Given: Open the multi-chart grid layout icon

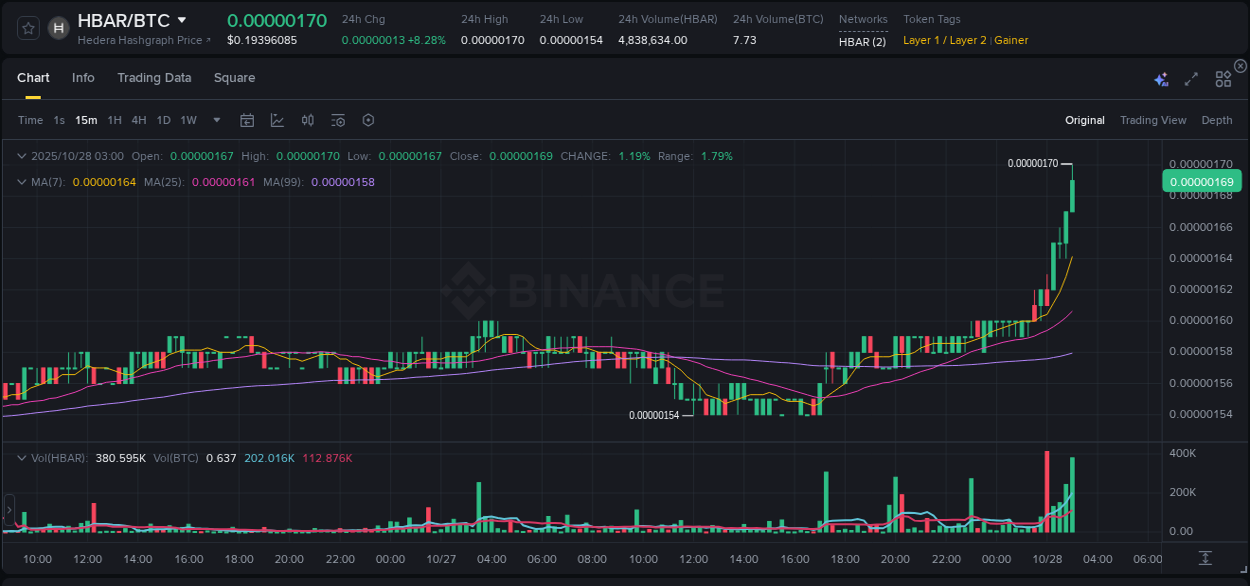Looking at the screenshot, I should click(1223, 79).
